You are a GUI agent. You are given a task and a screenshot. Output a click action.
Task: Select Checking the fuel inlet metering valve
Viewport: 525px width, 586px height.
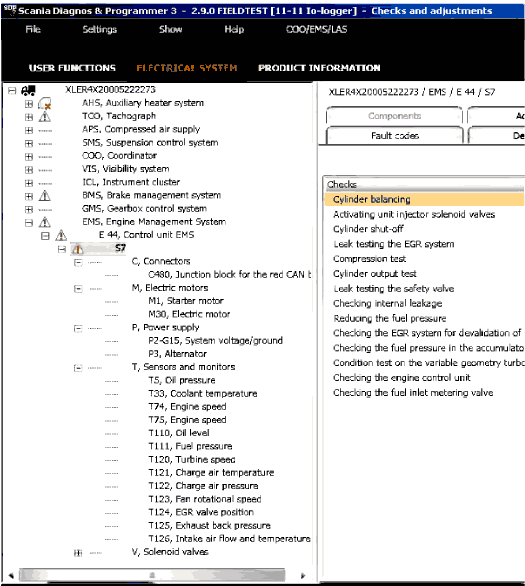pos(413,392)
